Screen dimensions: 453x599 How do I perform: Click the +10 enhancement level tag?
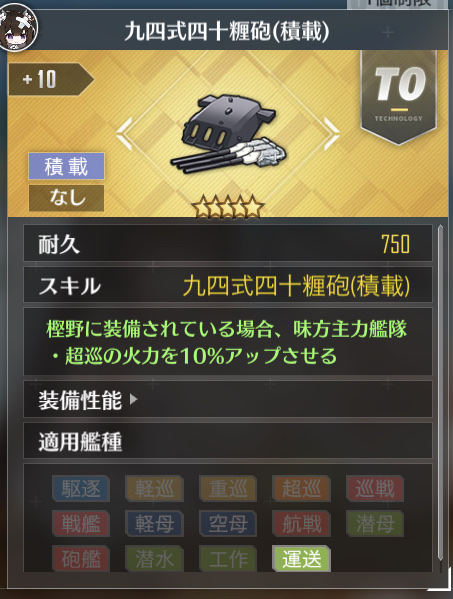pos(51,79)
